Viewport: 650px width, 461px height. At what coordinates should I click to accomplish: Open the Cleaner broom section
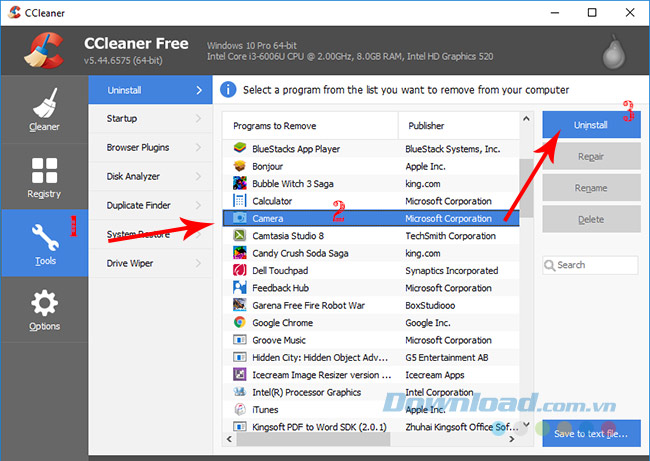tap(44, 109)
